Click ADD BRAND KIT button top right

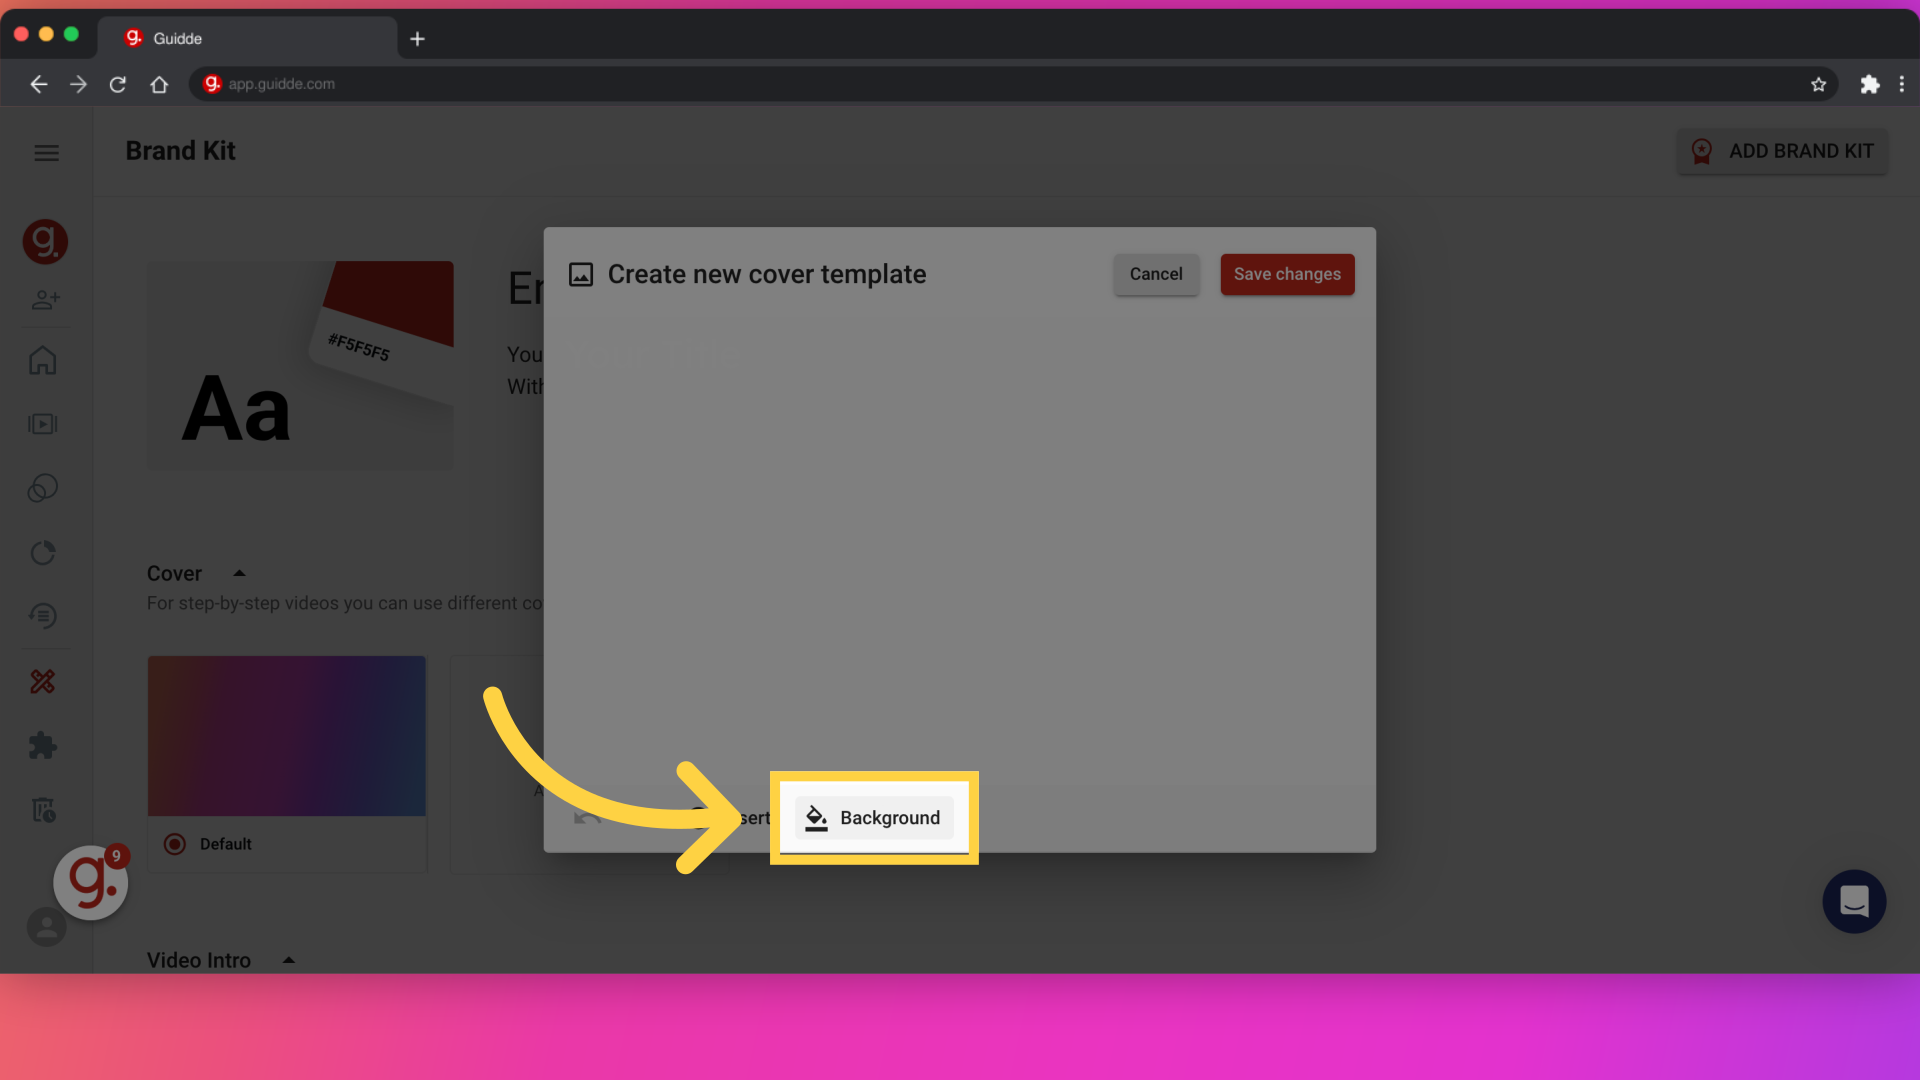click(x=1784, y=150)
